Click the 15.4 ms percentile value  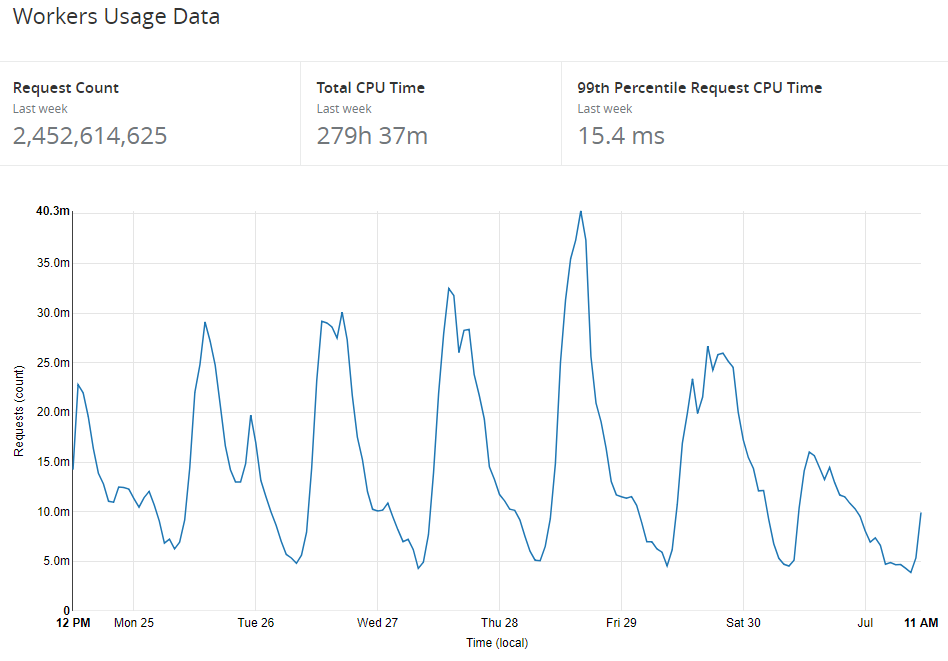(x=620, y=136)
